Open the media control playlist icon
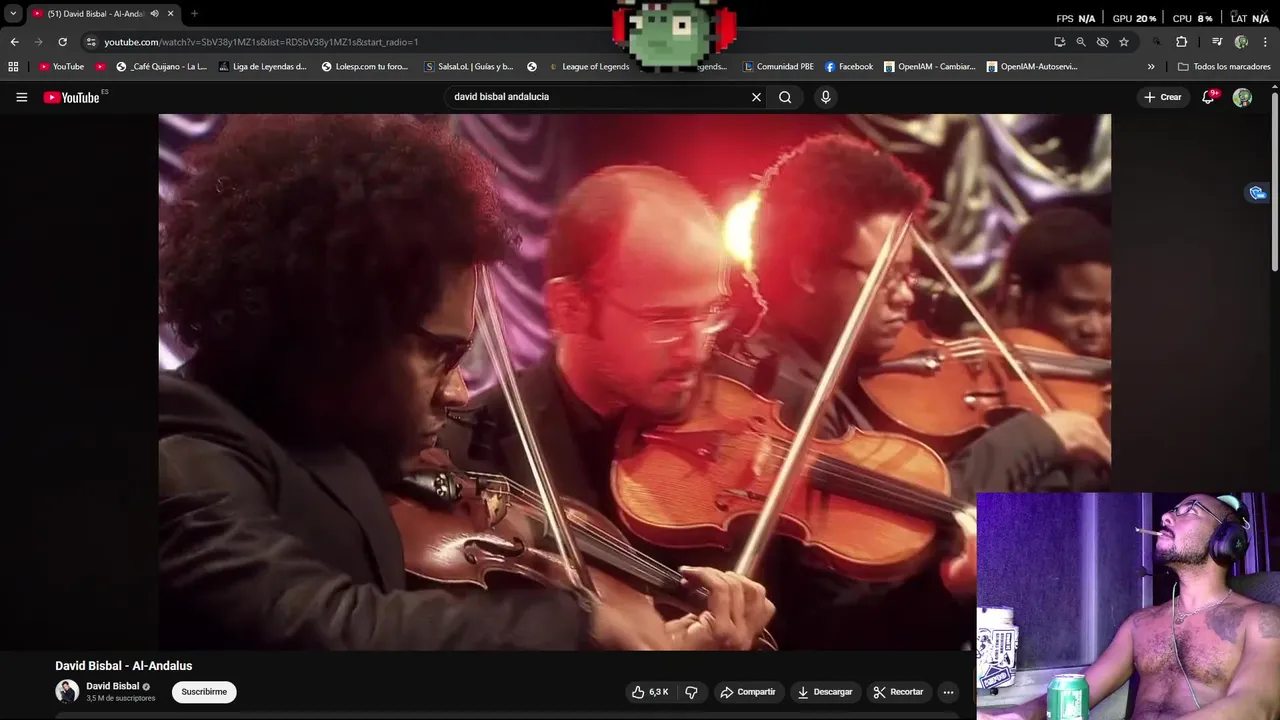This screenshot has height=720, width=1280. 1217,42
